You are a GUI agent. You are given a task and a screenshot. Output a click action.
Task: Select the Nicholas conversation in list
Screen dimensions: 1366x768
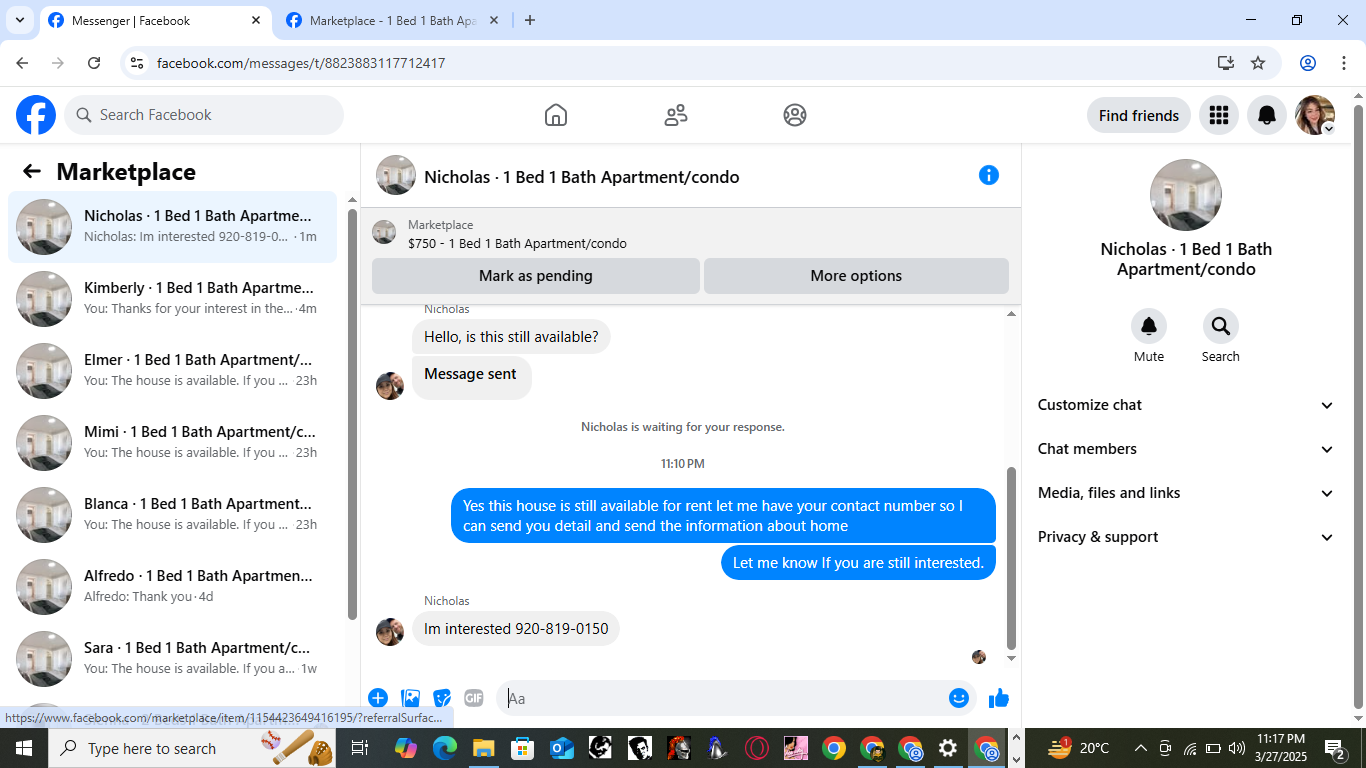tap(173, 226)
